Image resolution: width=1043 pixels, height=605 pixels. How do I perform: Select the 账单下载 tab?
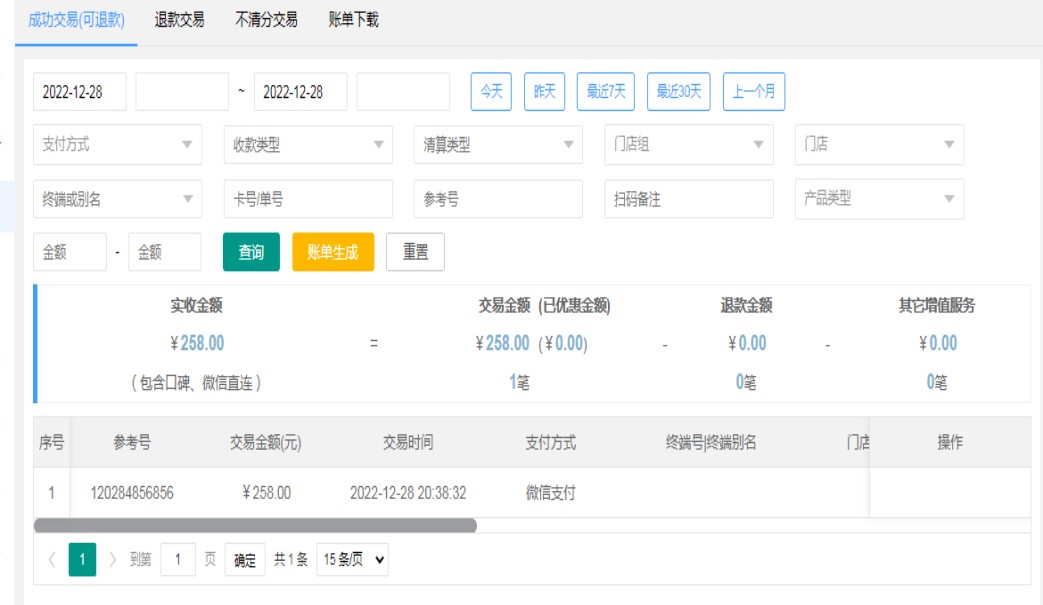[x=353, y=20]
